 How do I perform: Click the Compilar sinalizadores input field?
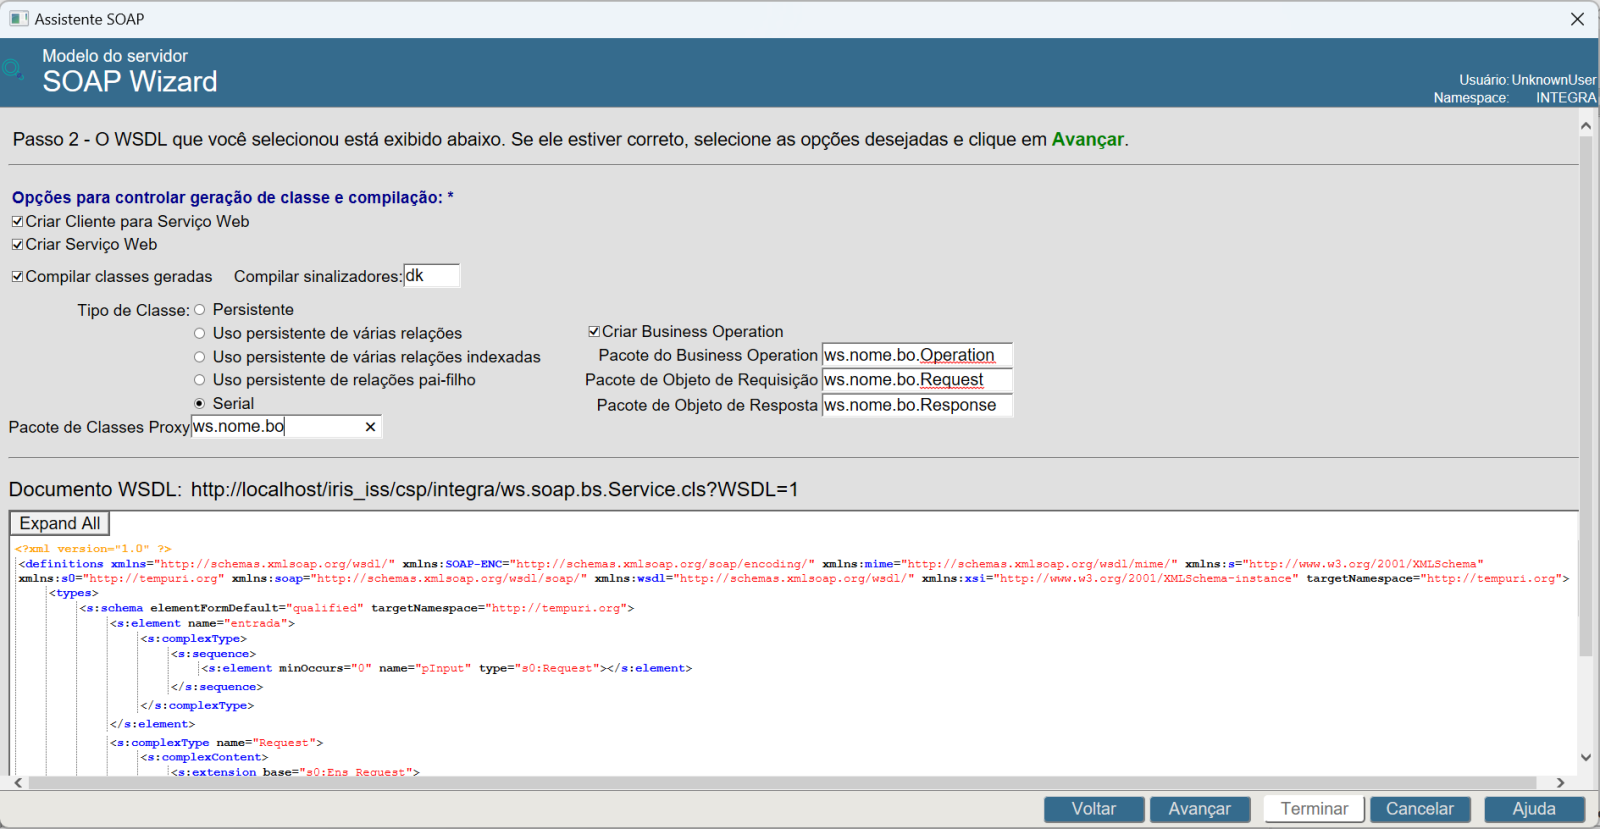(x=431, y=276)
